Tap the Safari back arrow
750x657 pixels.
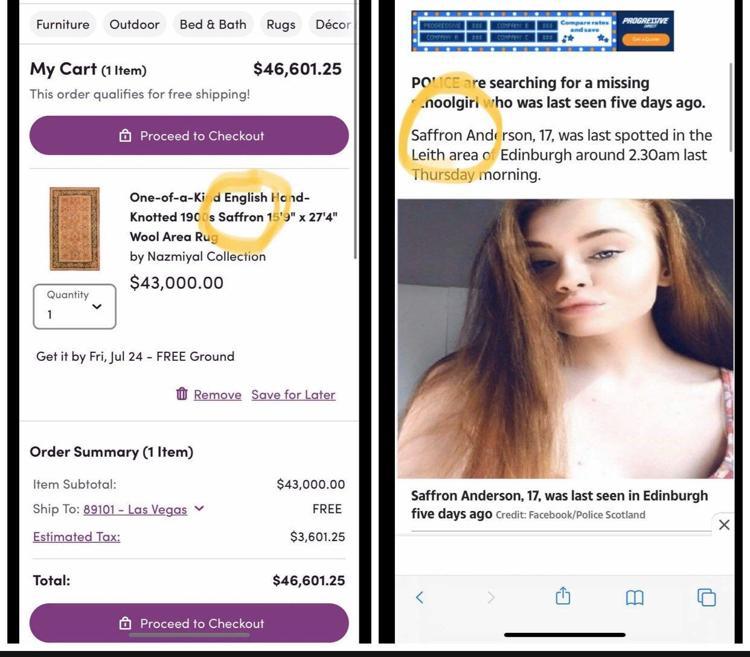[419, 597]
